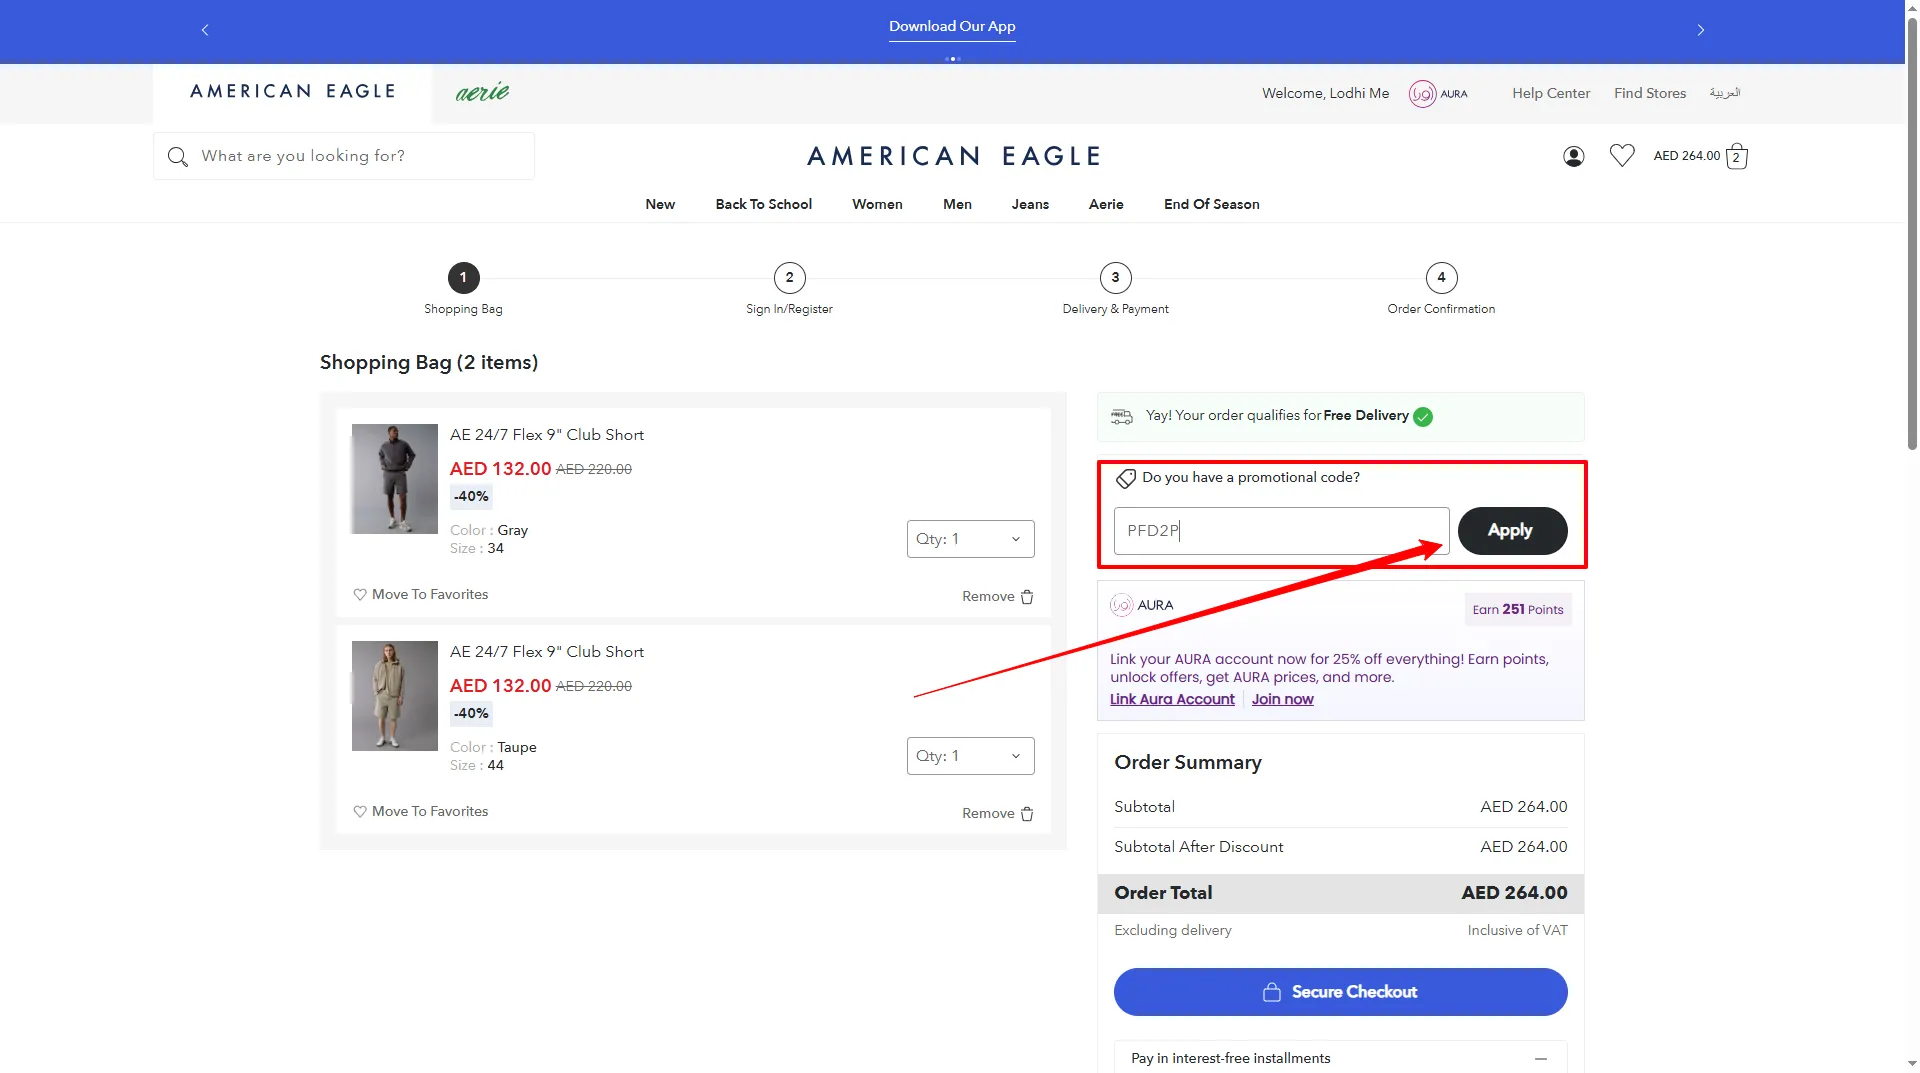Image resolution: width=1920 pixels, height=1073 pixels.
Task: Remove the Gray Club Short using the trash icon
Action: 1026,596
